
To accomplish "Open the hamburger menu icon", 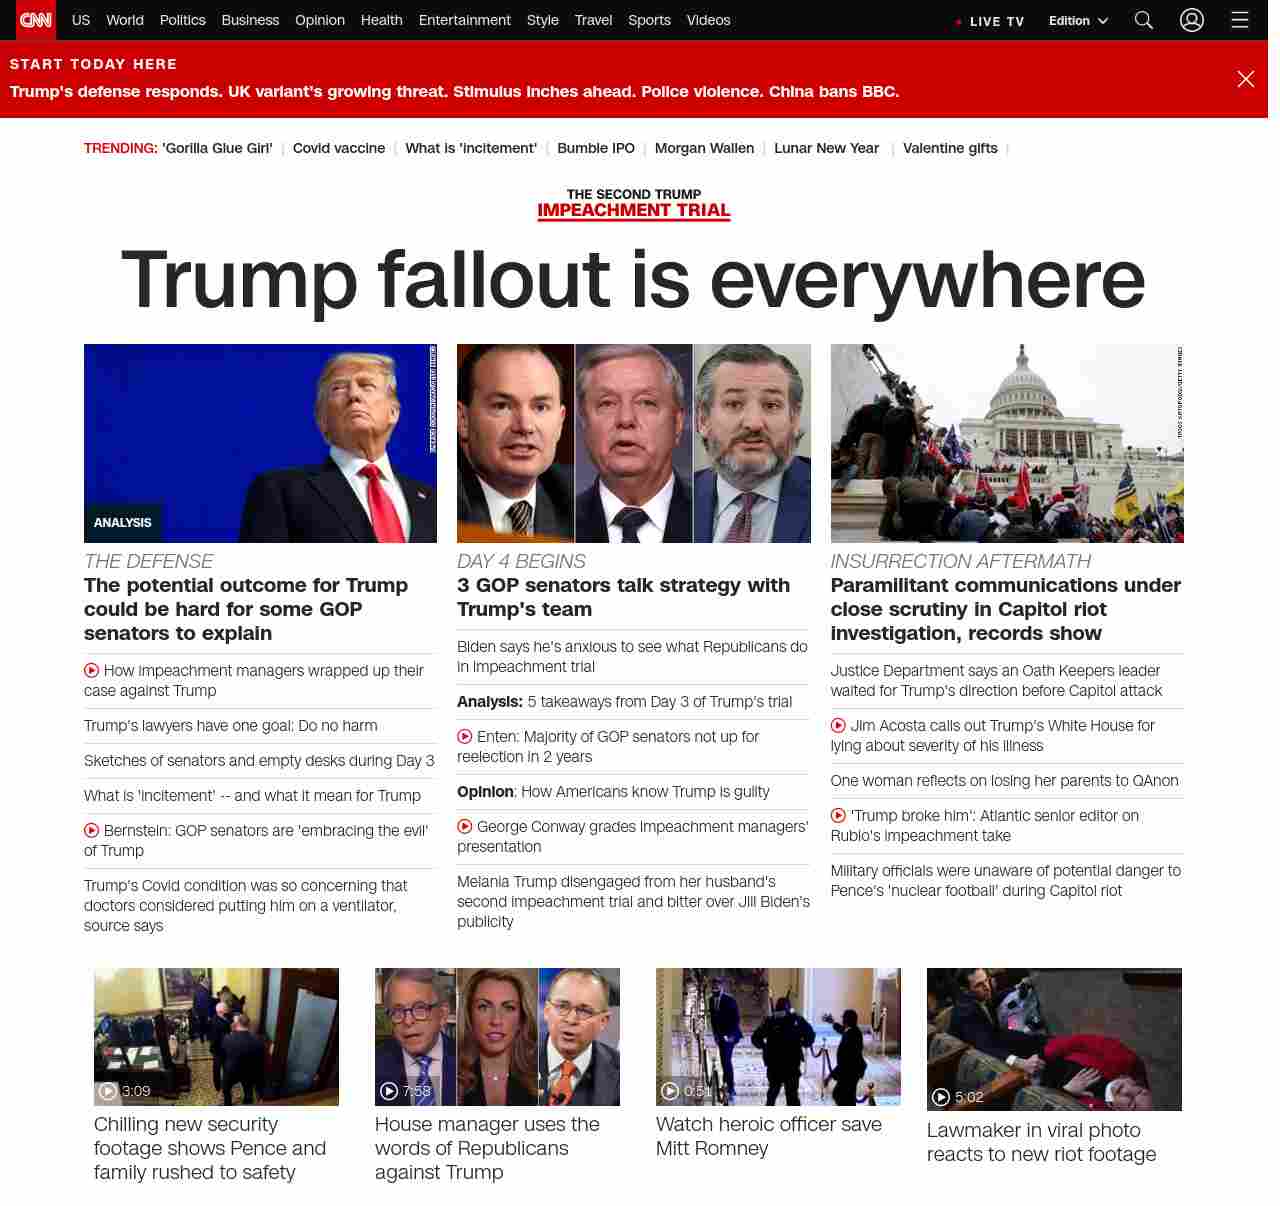I will coord(1240,20).
